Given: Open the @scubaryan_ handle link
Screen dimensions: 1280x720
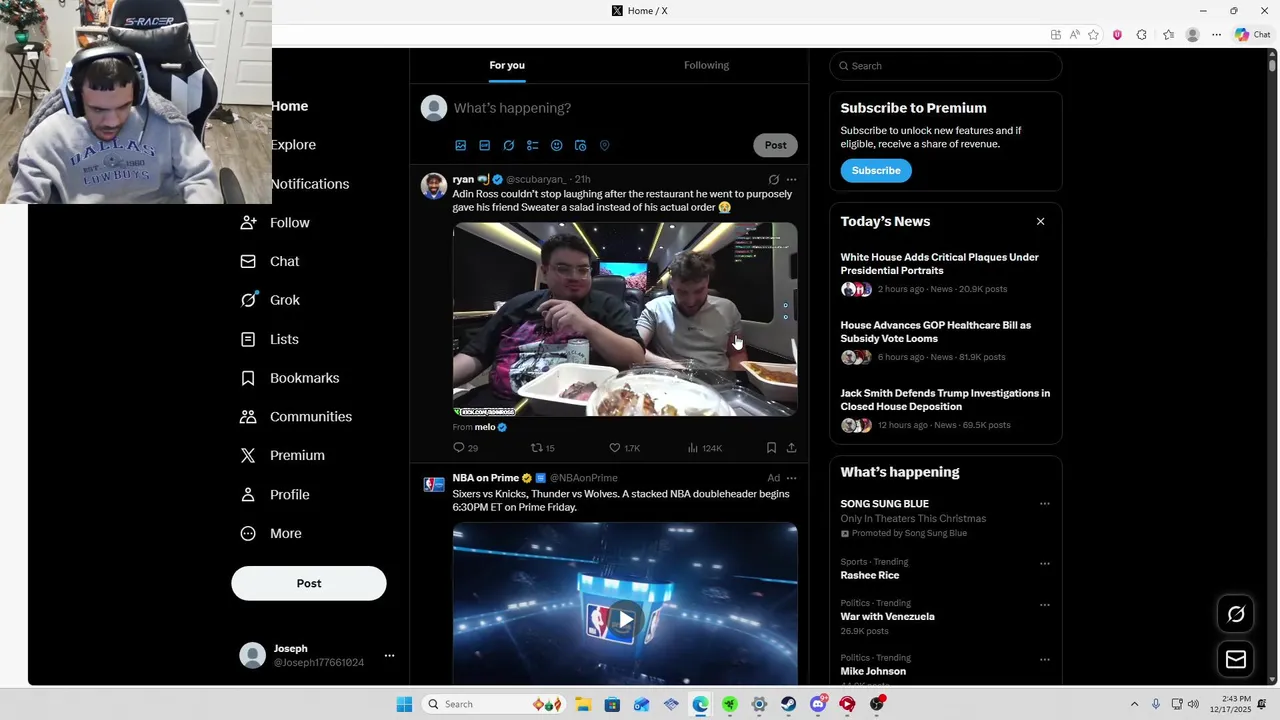Looking at the screenshot, I should coord(536,180).
